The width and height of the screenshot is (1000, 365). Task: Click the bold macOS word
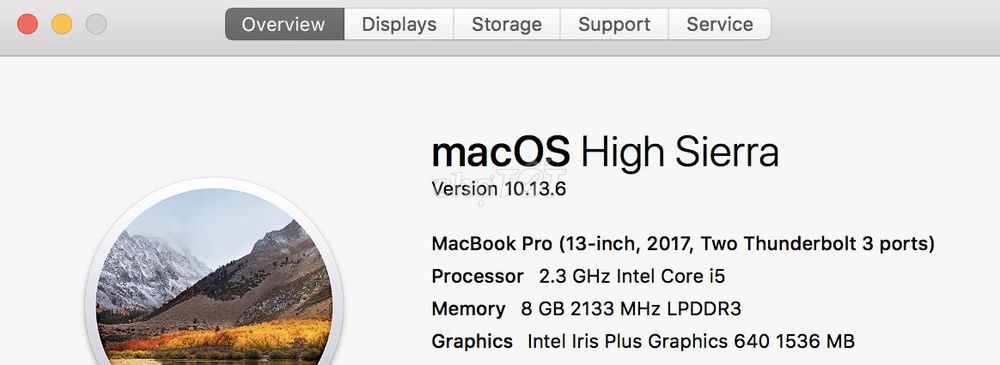pos(501,153)
